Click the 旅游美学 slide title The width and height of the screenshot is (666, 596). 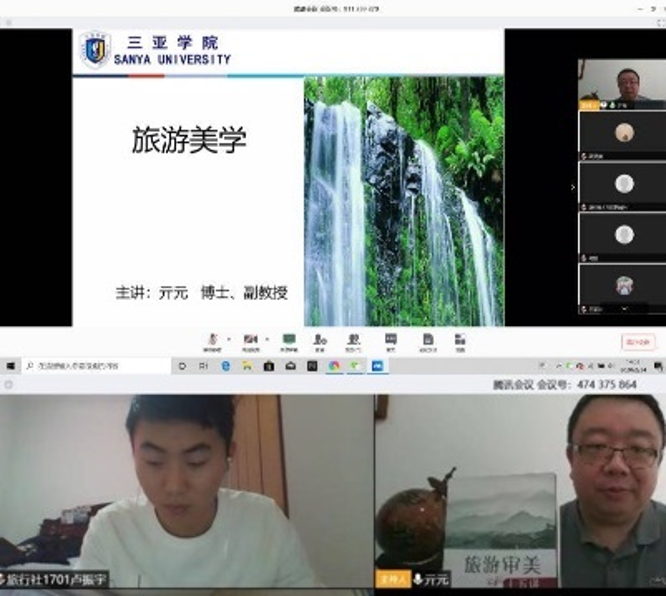189,141
